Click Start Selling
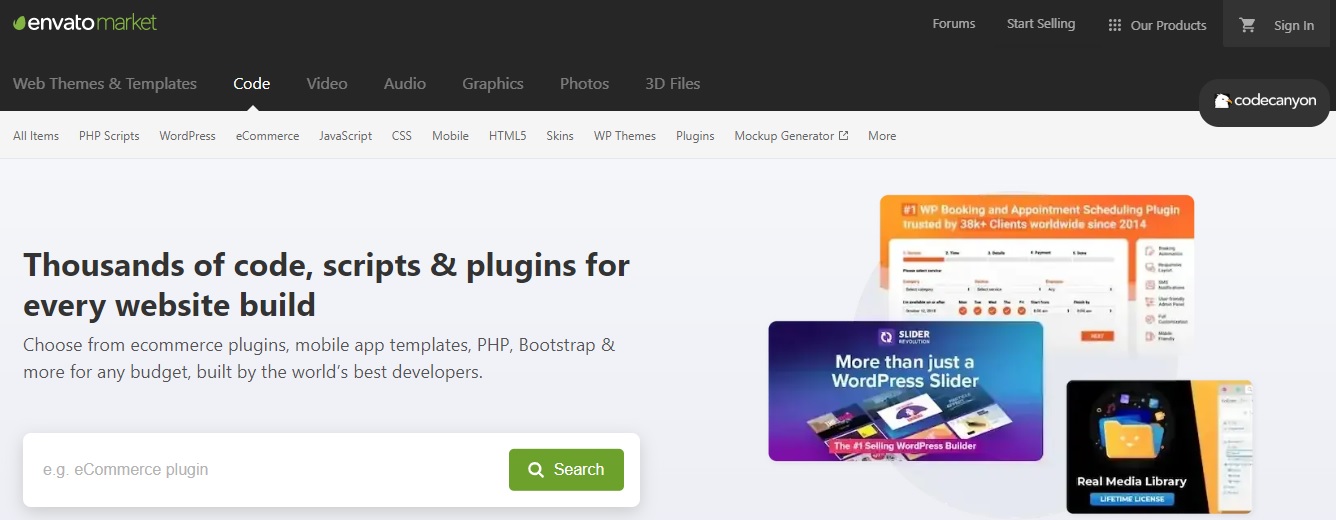Screen dimensions: 1336x520 click(x=1041, y=23)
